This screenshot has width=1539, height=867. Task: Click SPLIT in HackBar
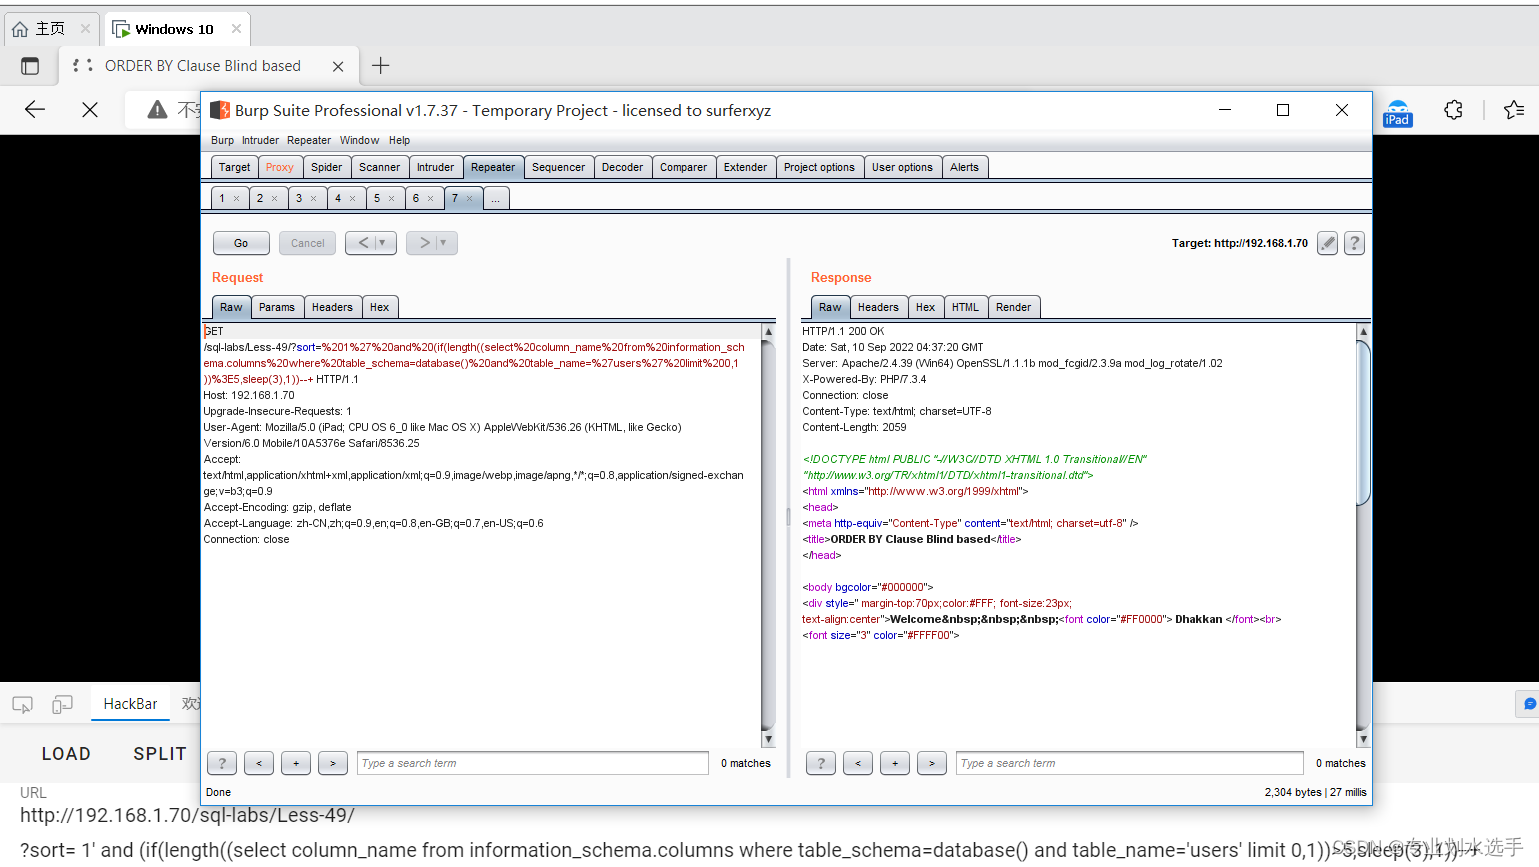(x=160, y=754)
